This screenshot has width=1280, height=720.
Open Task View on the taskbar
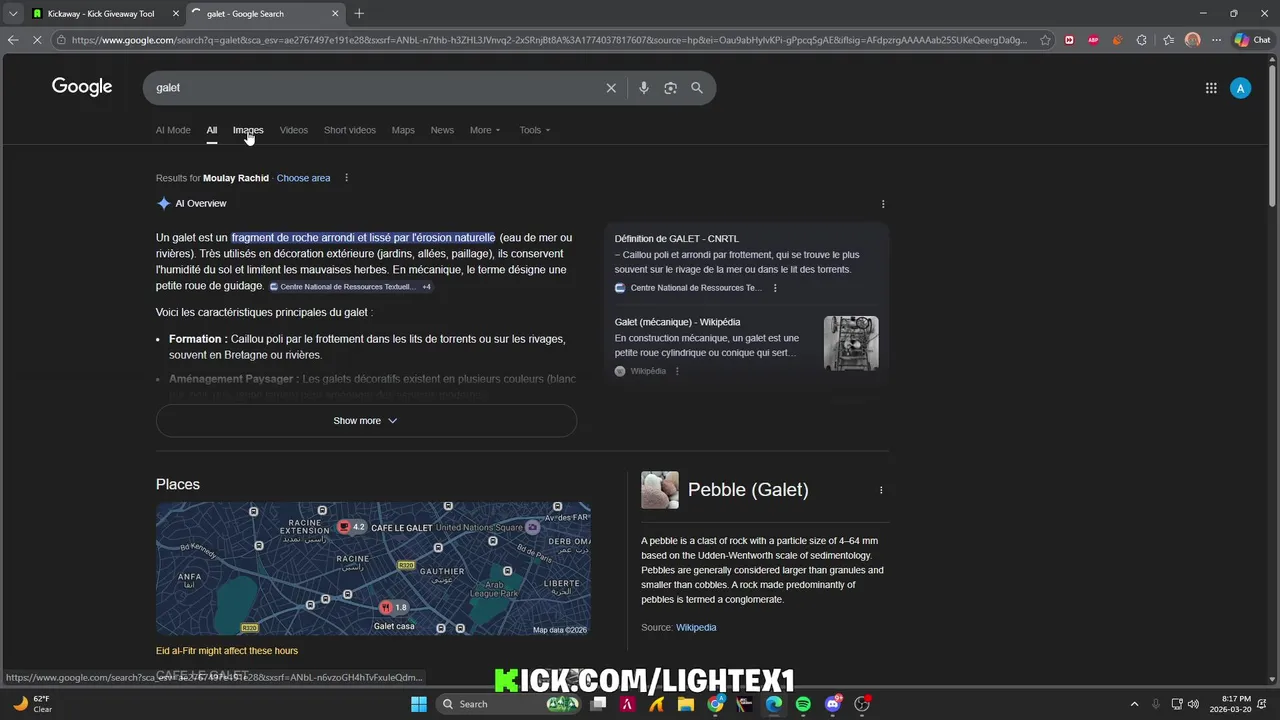598,704
